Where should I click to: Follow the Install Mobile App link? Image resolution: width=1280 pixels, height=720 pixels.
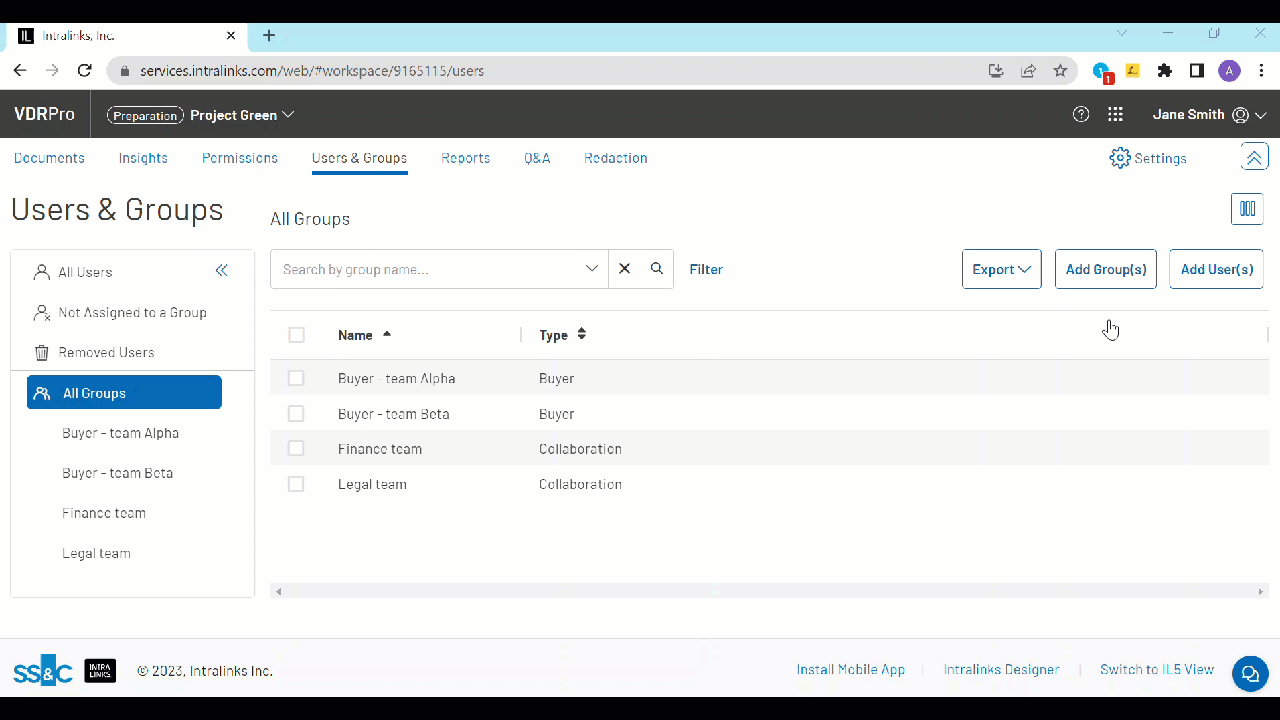tap(851, 670)
